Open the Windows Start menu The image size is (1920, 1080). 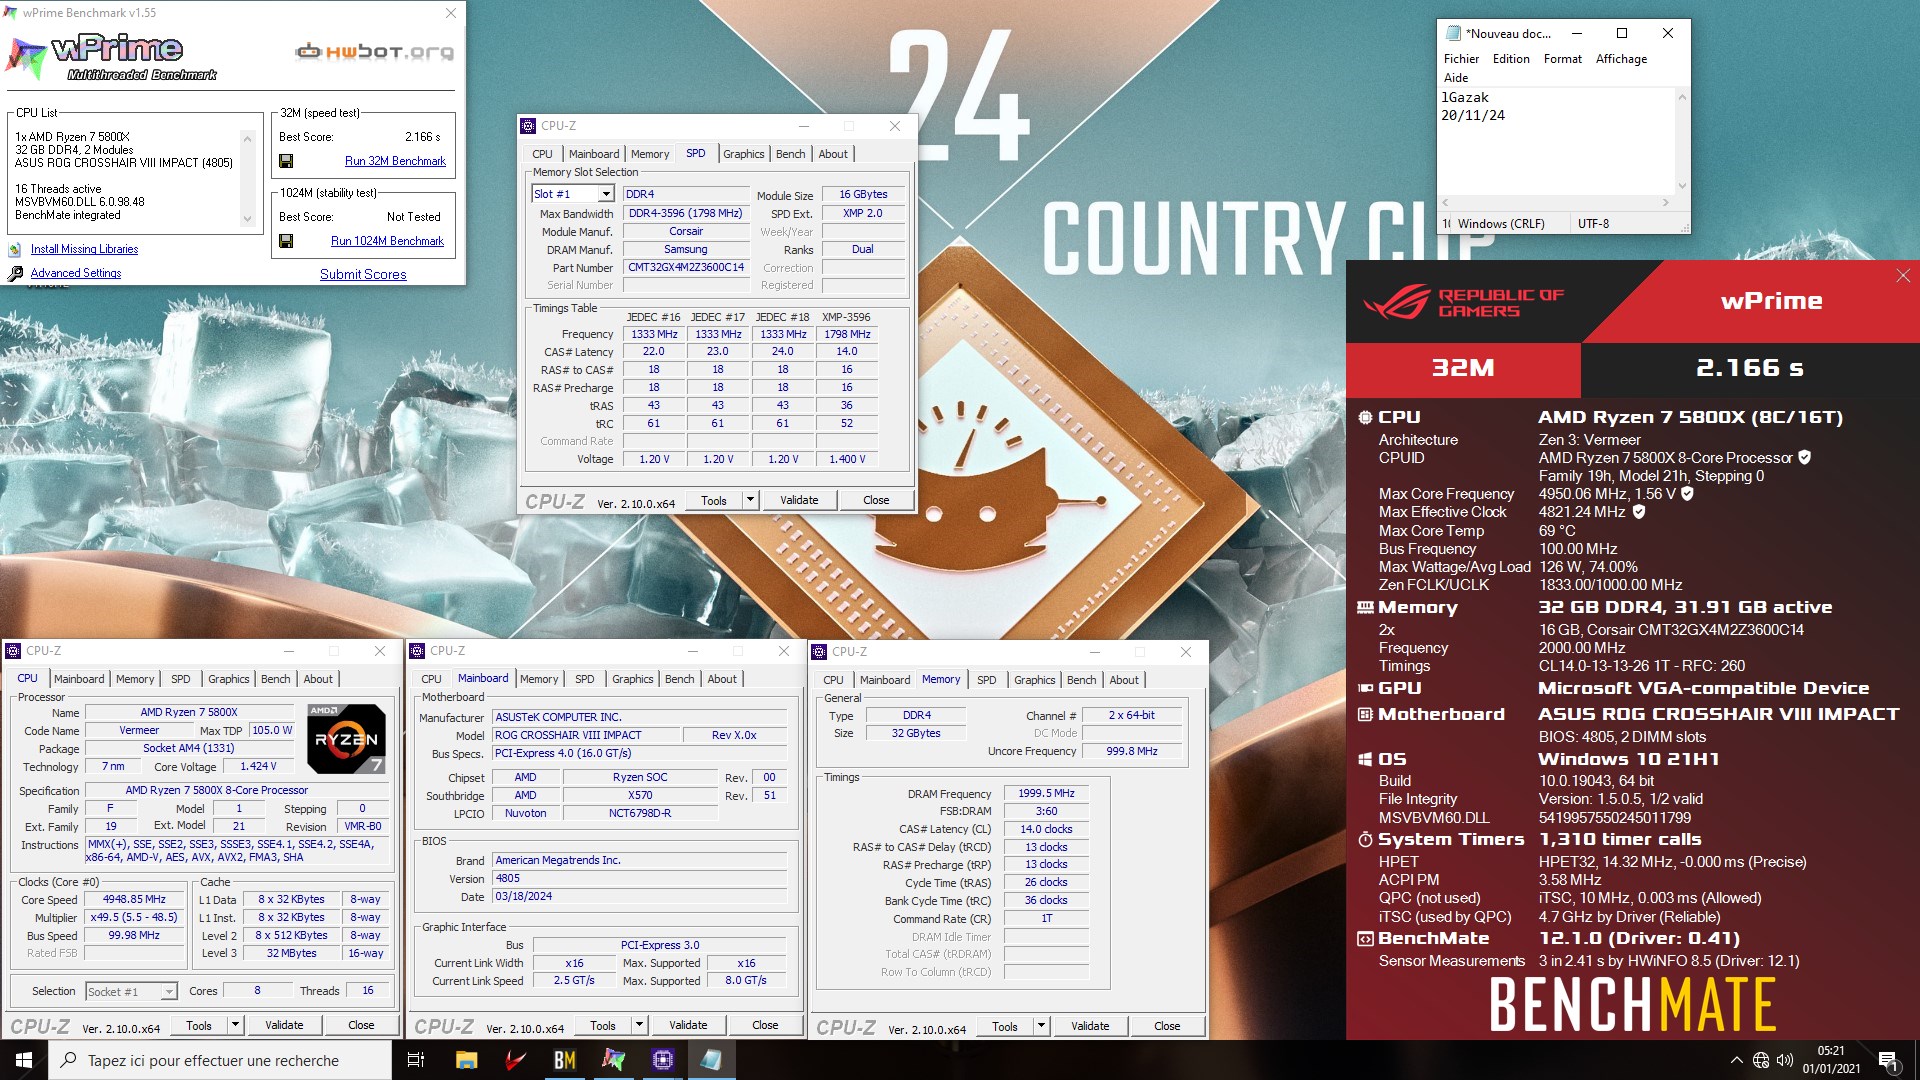point(24,1060)
